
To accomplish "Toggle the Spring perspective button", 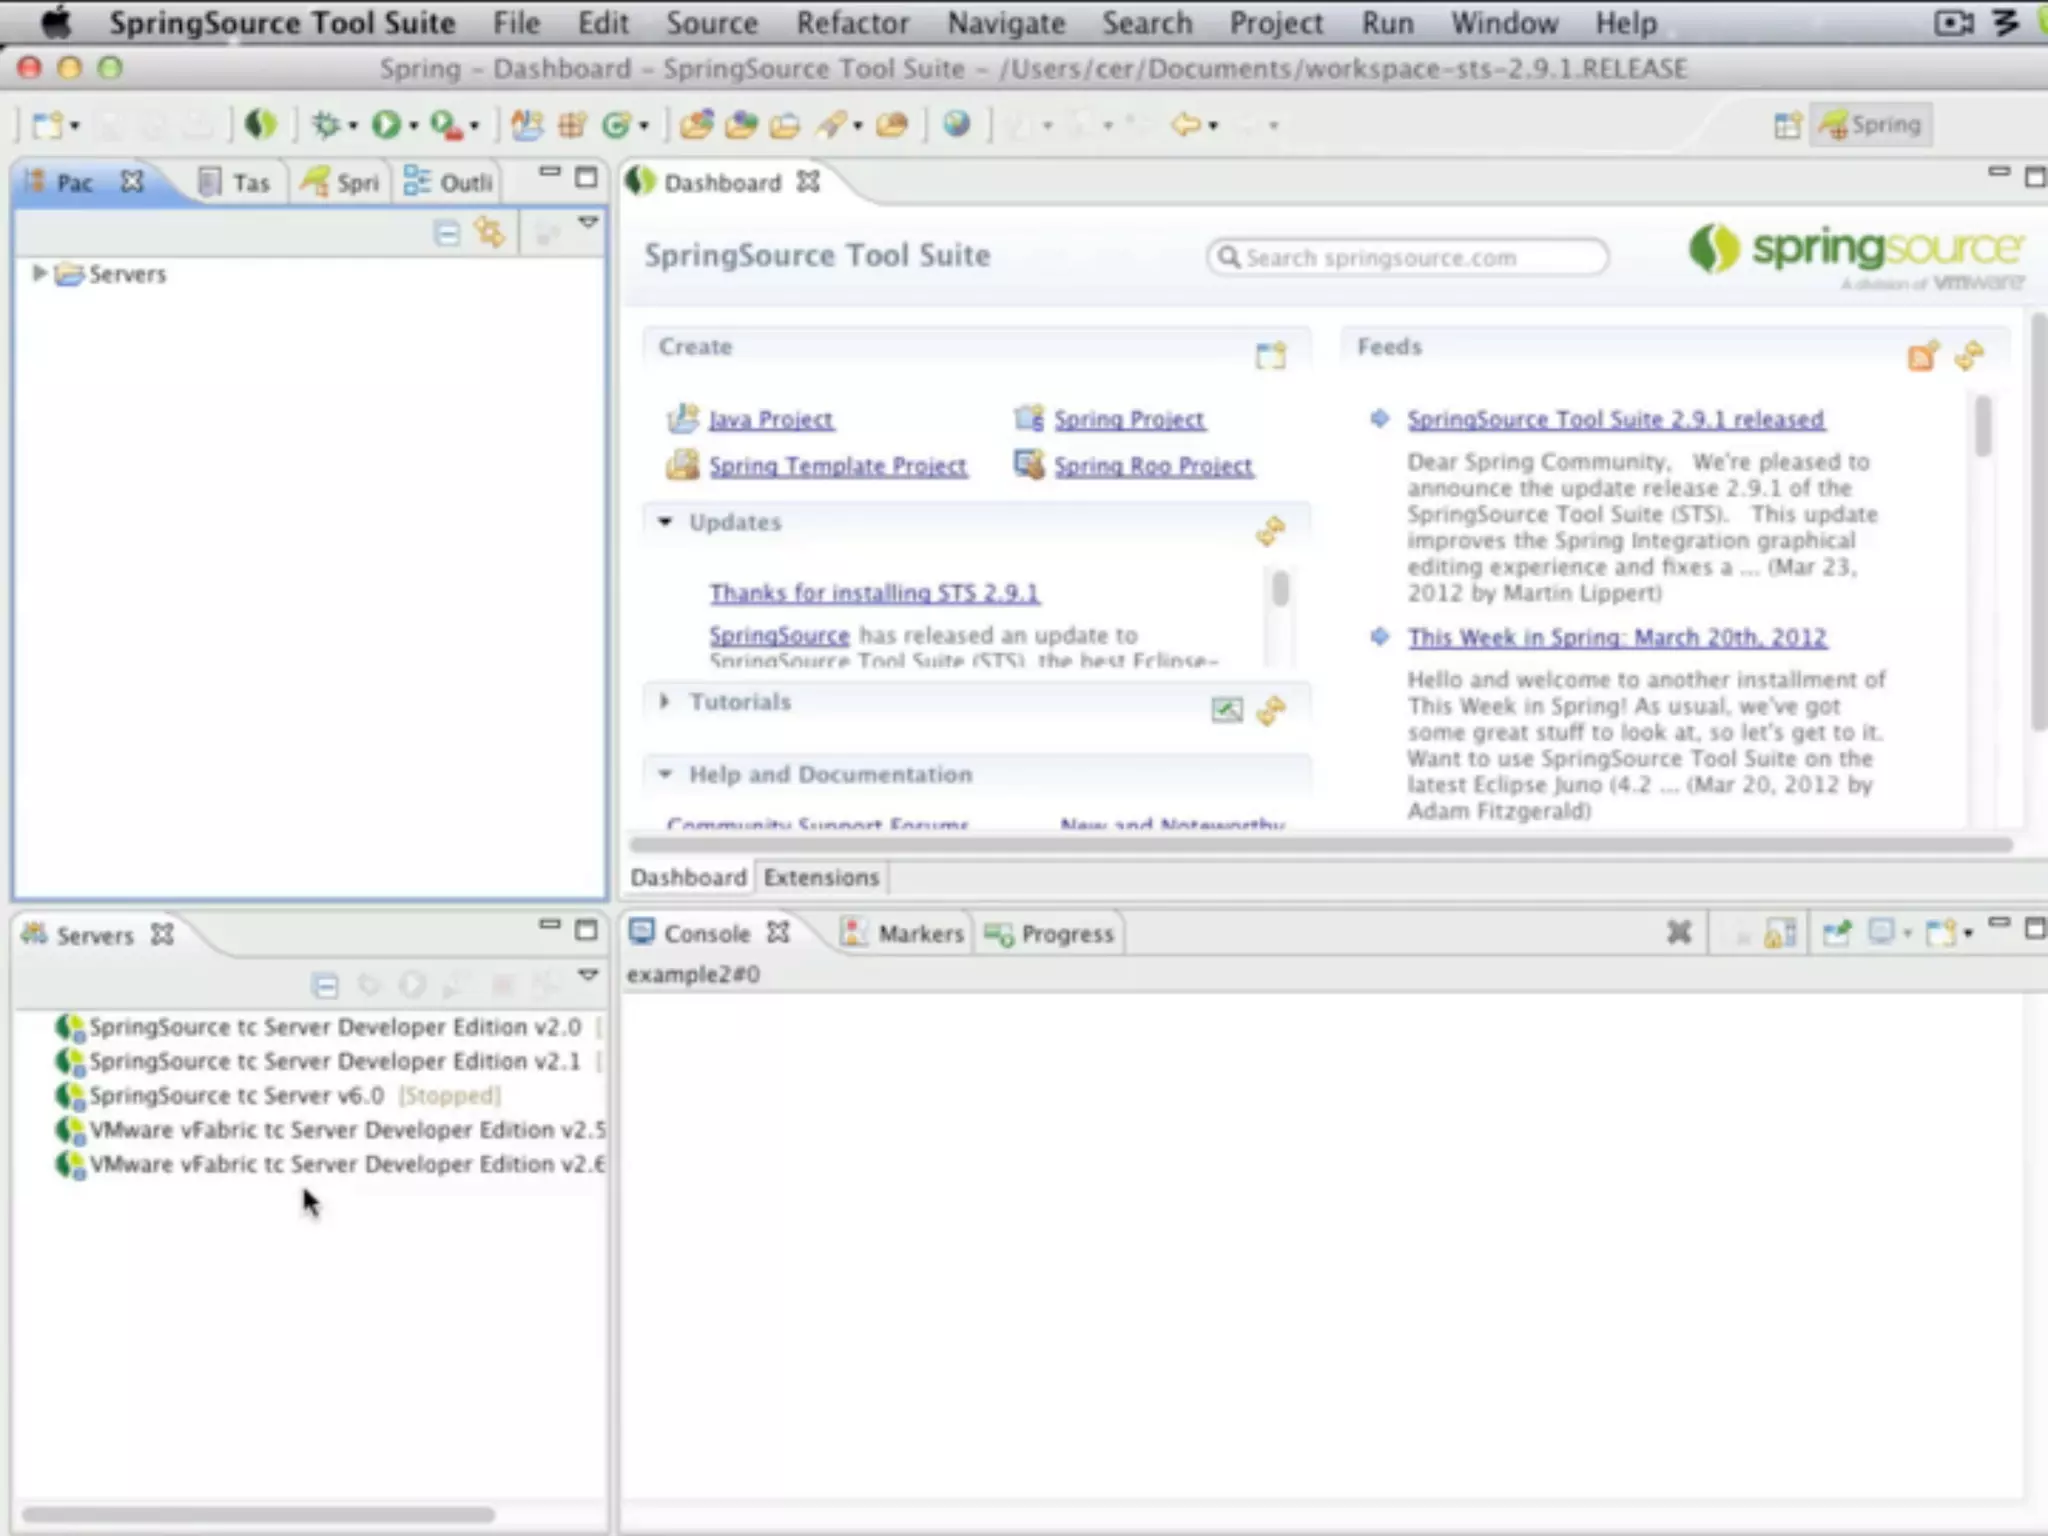I will [1871, 125].
